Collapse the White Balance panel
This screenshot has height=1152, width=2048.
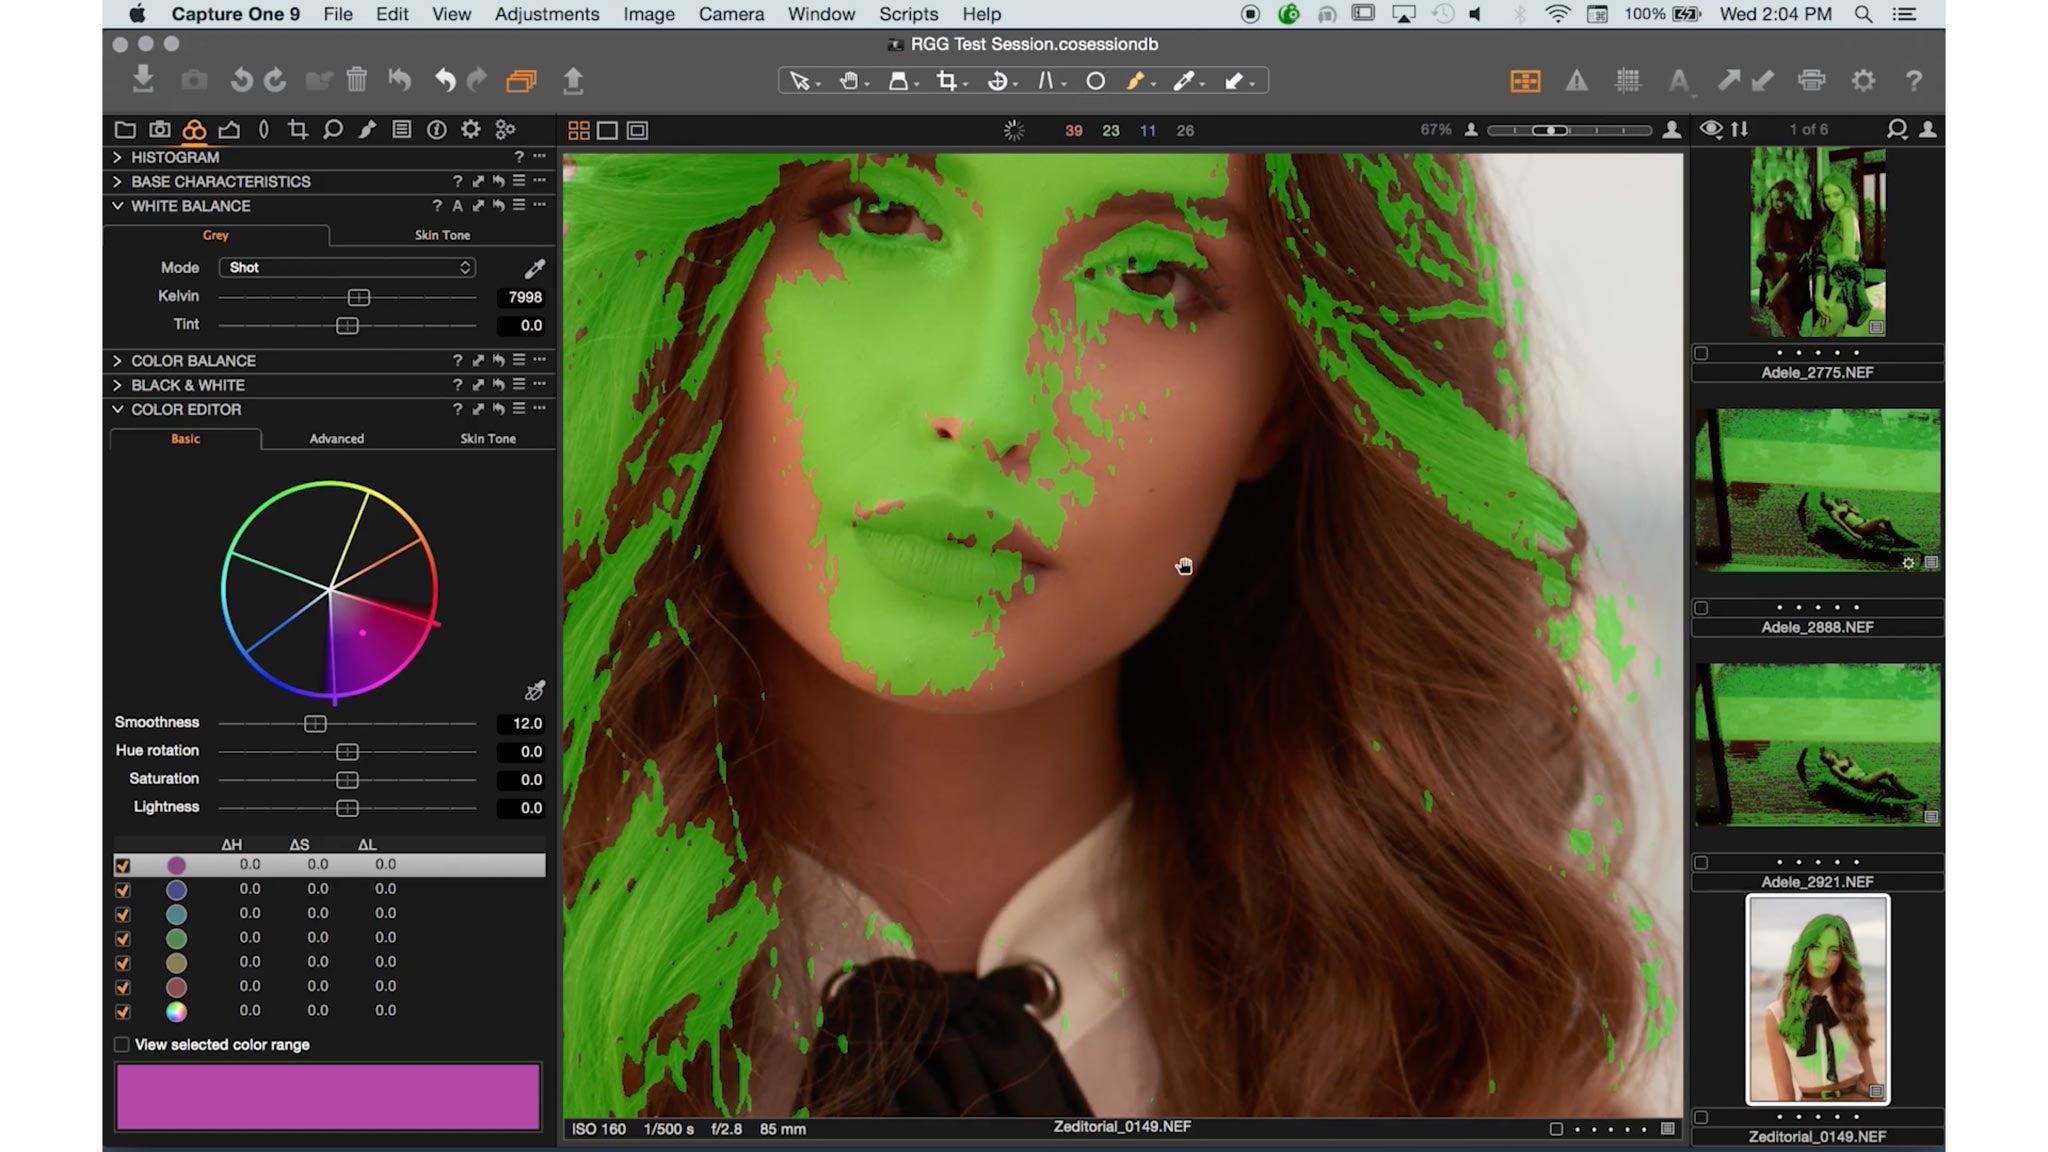[x=117, y=206]
